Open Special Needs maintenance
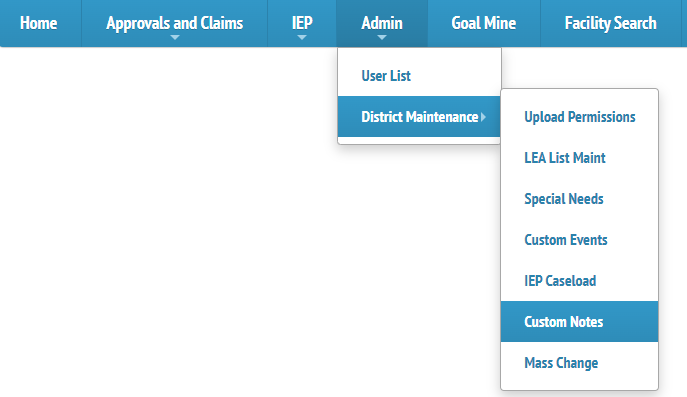Screen dimensions: 687x397 coord(579,199)
